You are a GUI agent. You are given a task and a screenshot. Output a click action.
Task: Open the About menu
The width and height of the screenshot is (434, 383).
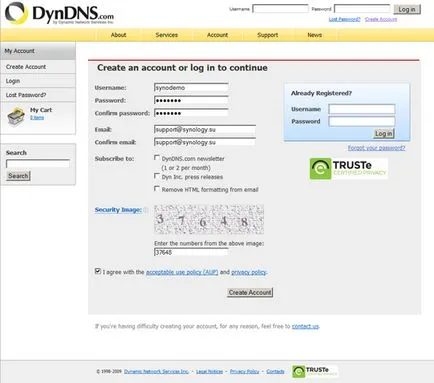[x=118, y=35]
